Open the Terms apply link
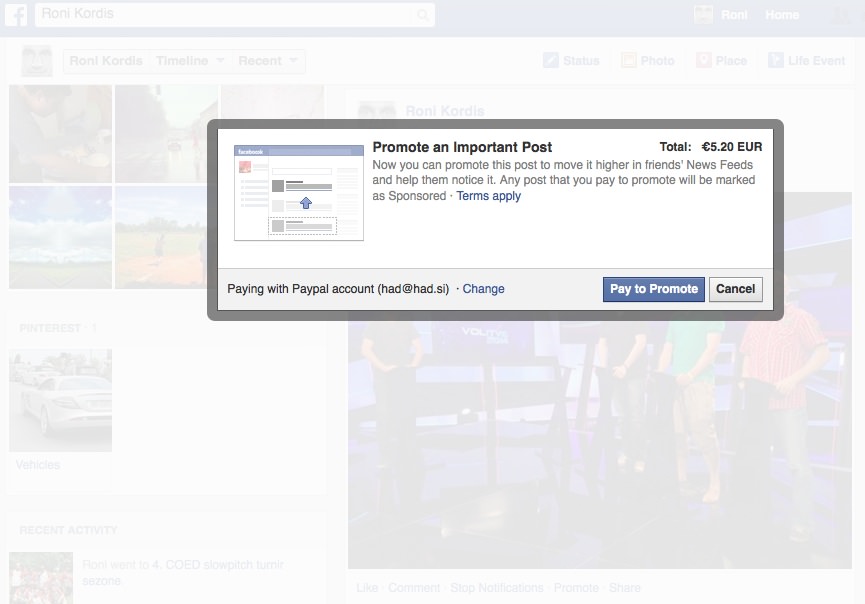 point(488,196)
